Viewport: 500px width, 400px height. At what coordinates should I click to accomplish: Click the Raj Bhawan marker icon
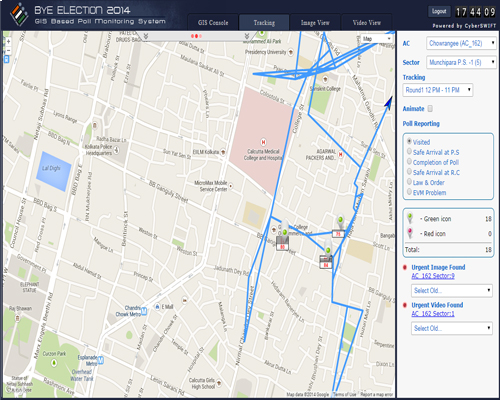click(x=18, y=318)
